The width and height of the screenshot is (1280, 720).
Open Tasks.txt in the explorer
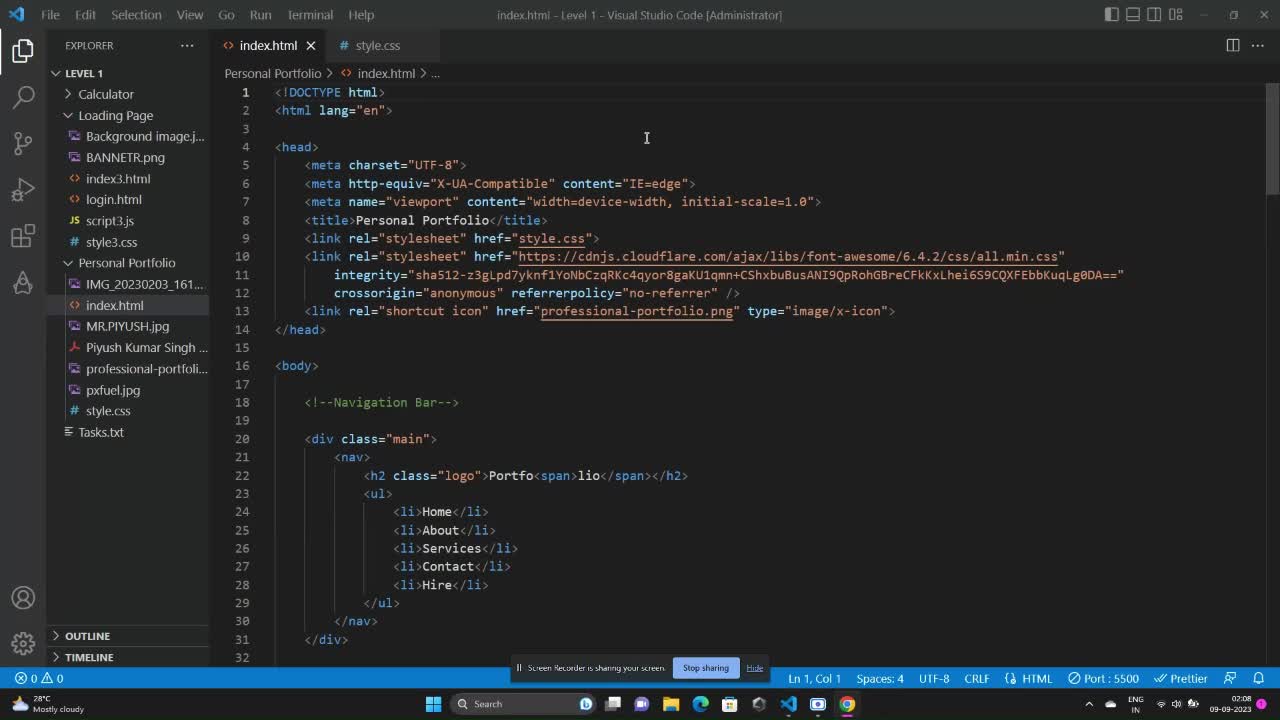pos(101,432)
